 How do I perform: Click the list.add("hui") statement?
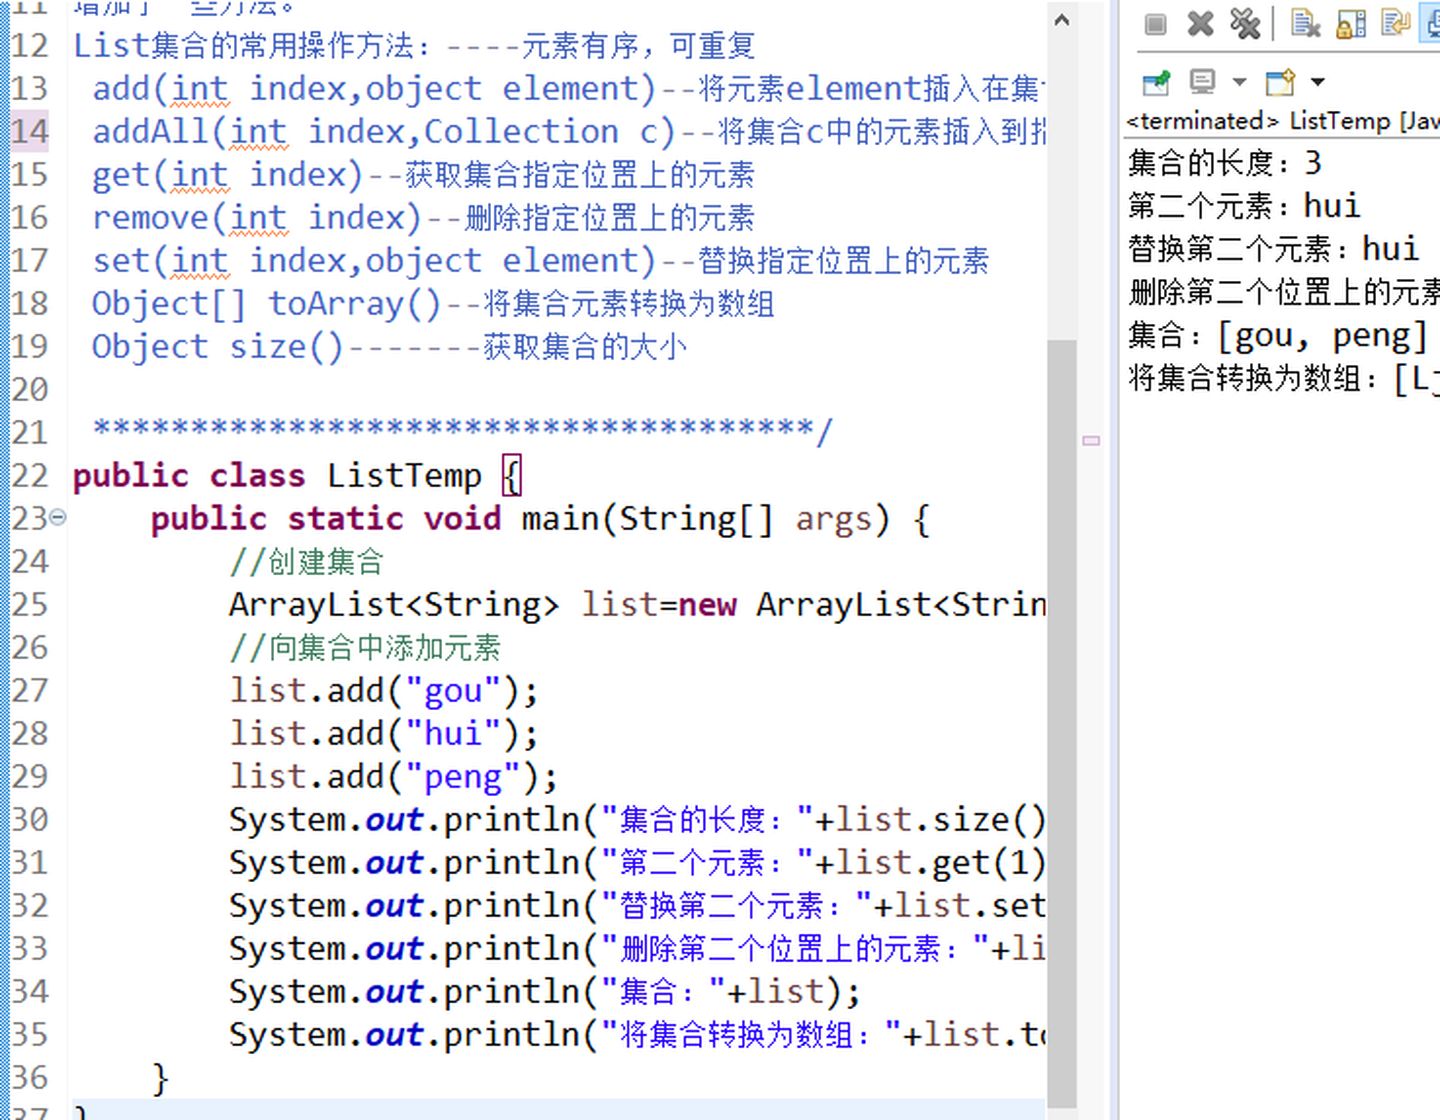click(x=384, y=733)
